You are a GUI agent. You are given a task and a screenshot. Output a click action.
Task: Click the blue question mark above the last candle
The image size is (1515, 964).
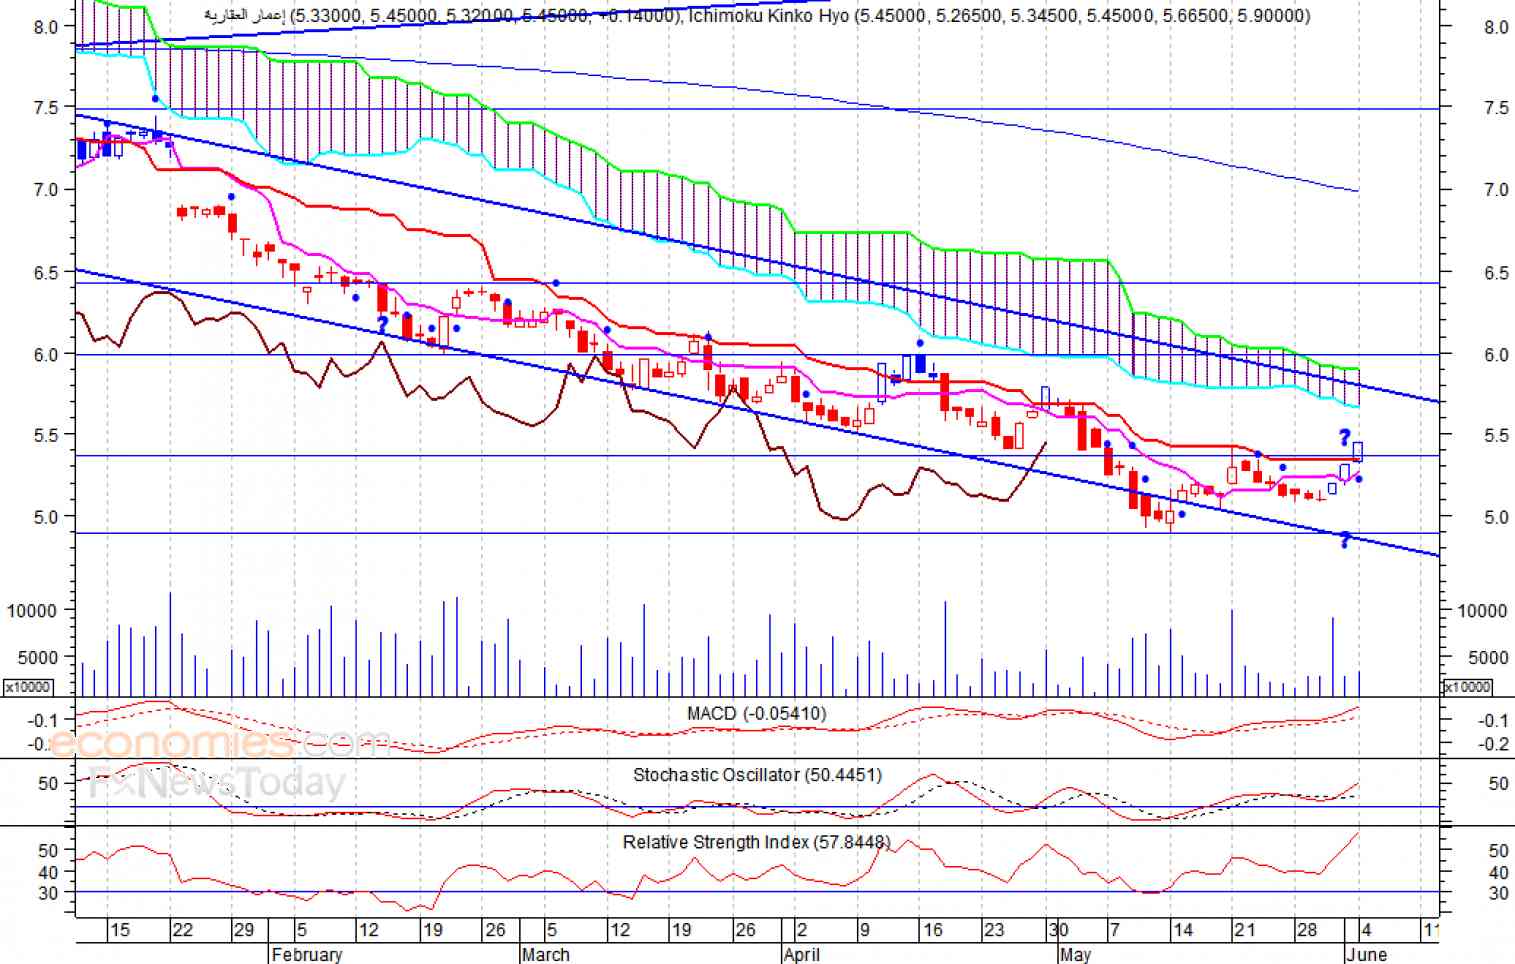pyautogui.click(x=1345, y=438)
